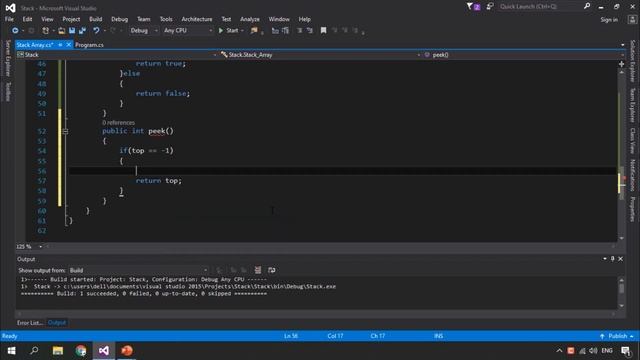The image size is (640, 360).
Task: Open the Action Center notification icon
Action: [626, 351]
